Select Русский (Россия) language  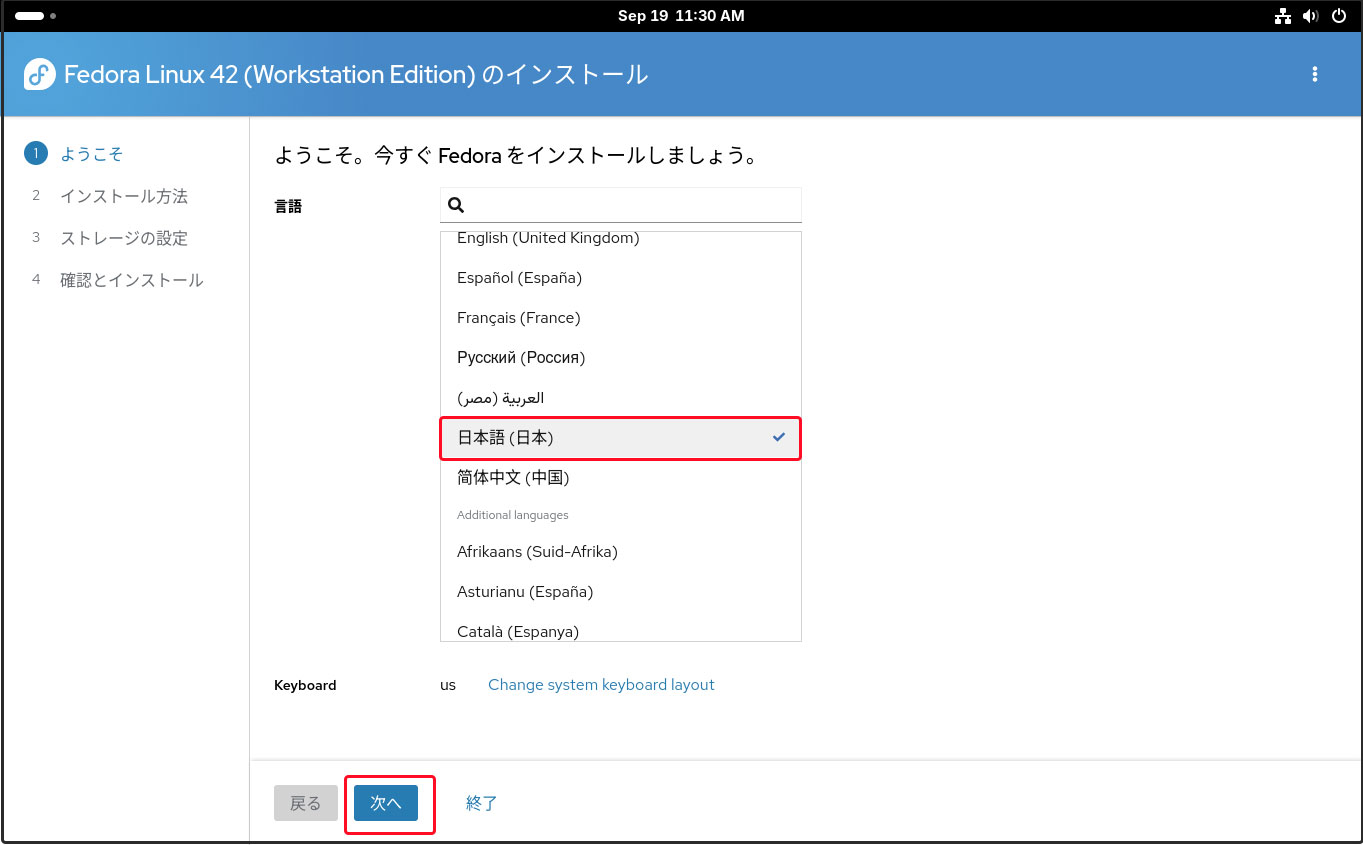621,358
